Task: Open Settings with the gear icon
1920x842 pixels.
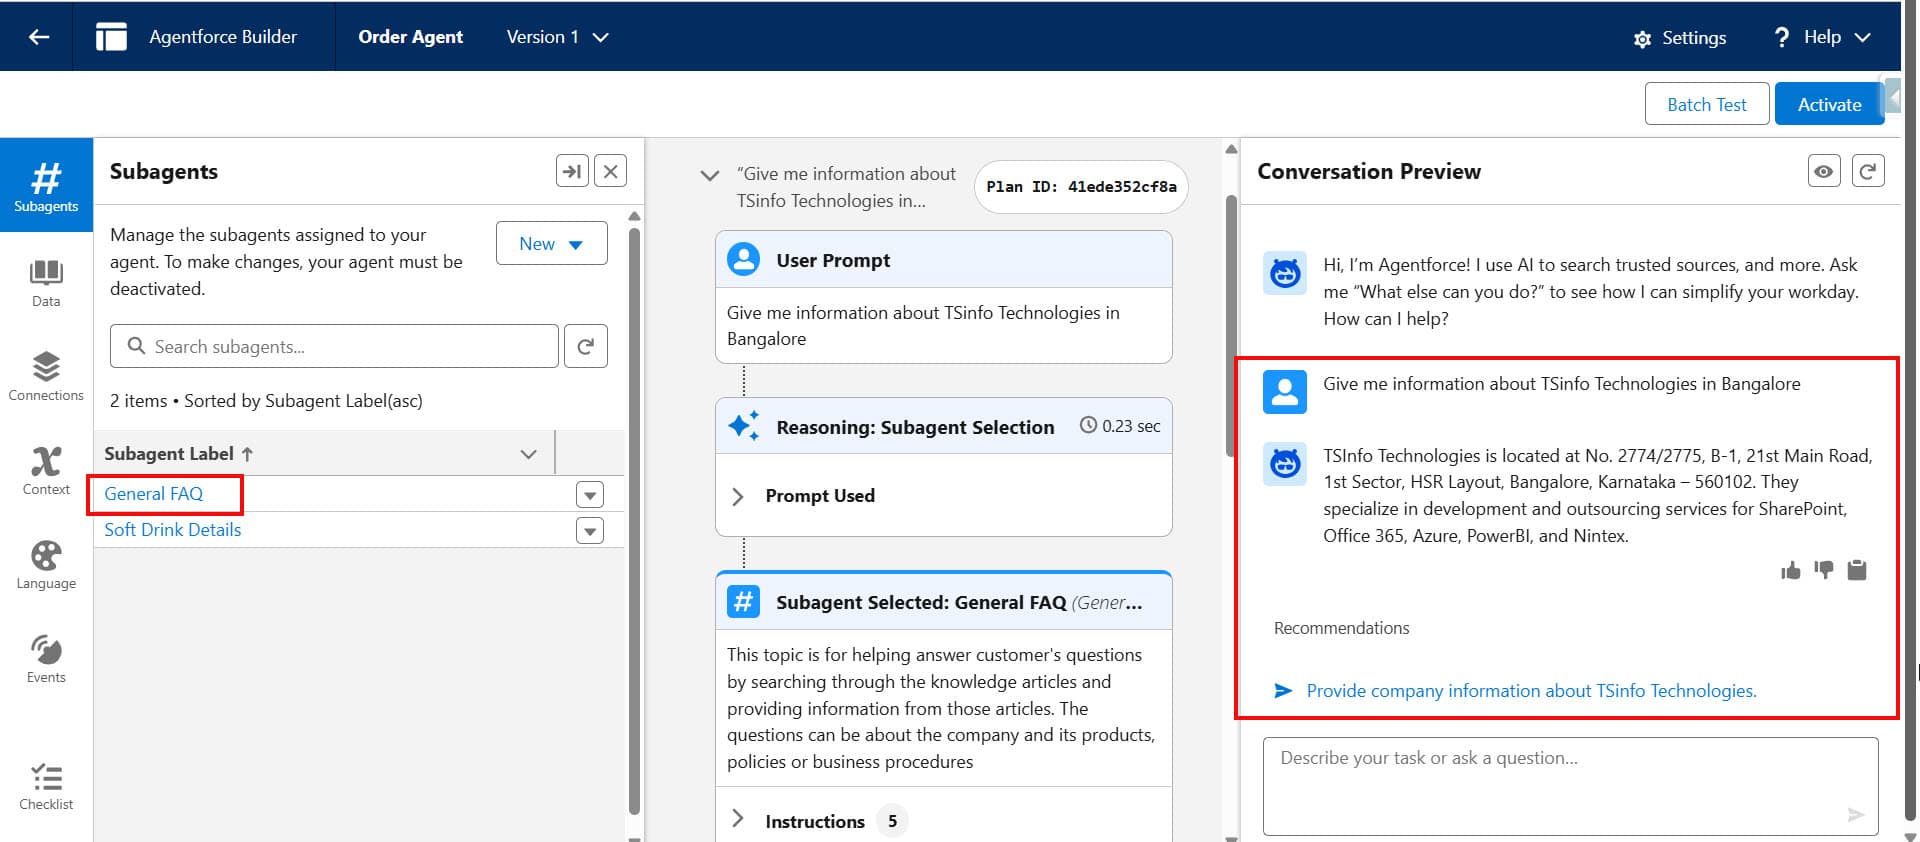Action: click(x=1680, y=38)
